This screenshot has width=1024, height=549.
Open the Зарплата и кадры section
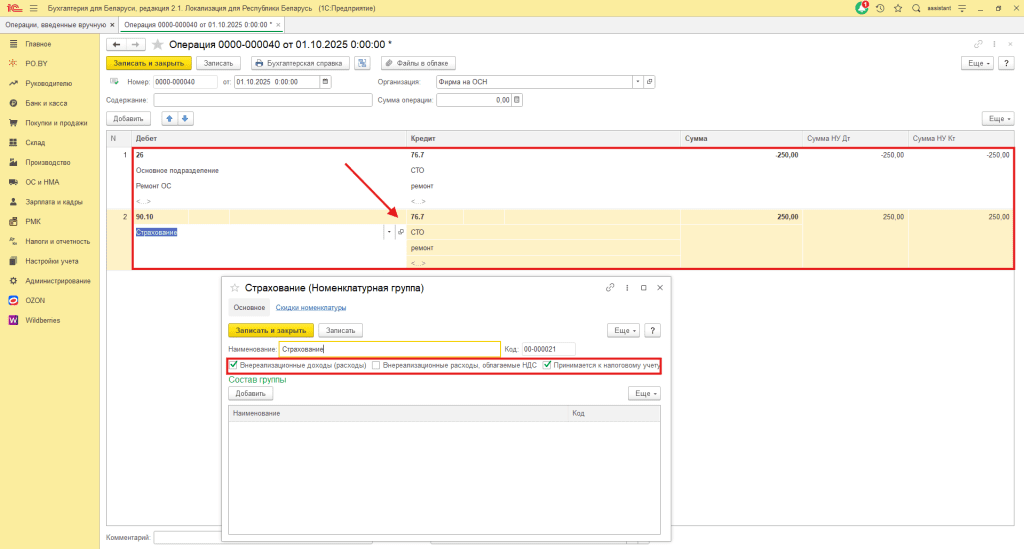(54, 202)
